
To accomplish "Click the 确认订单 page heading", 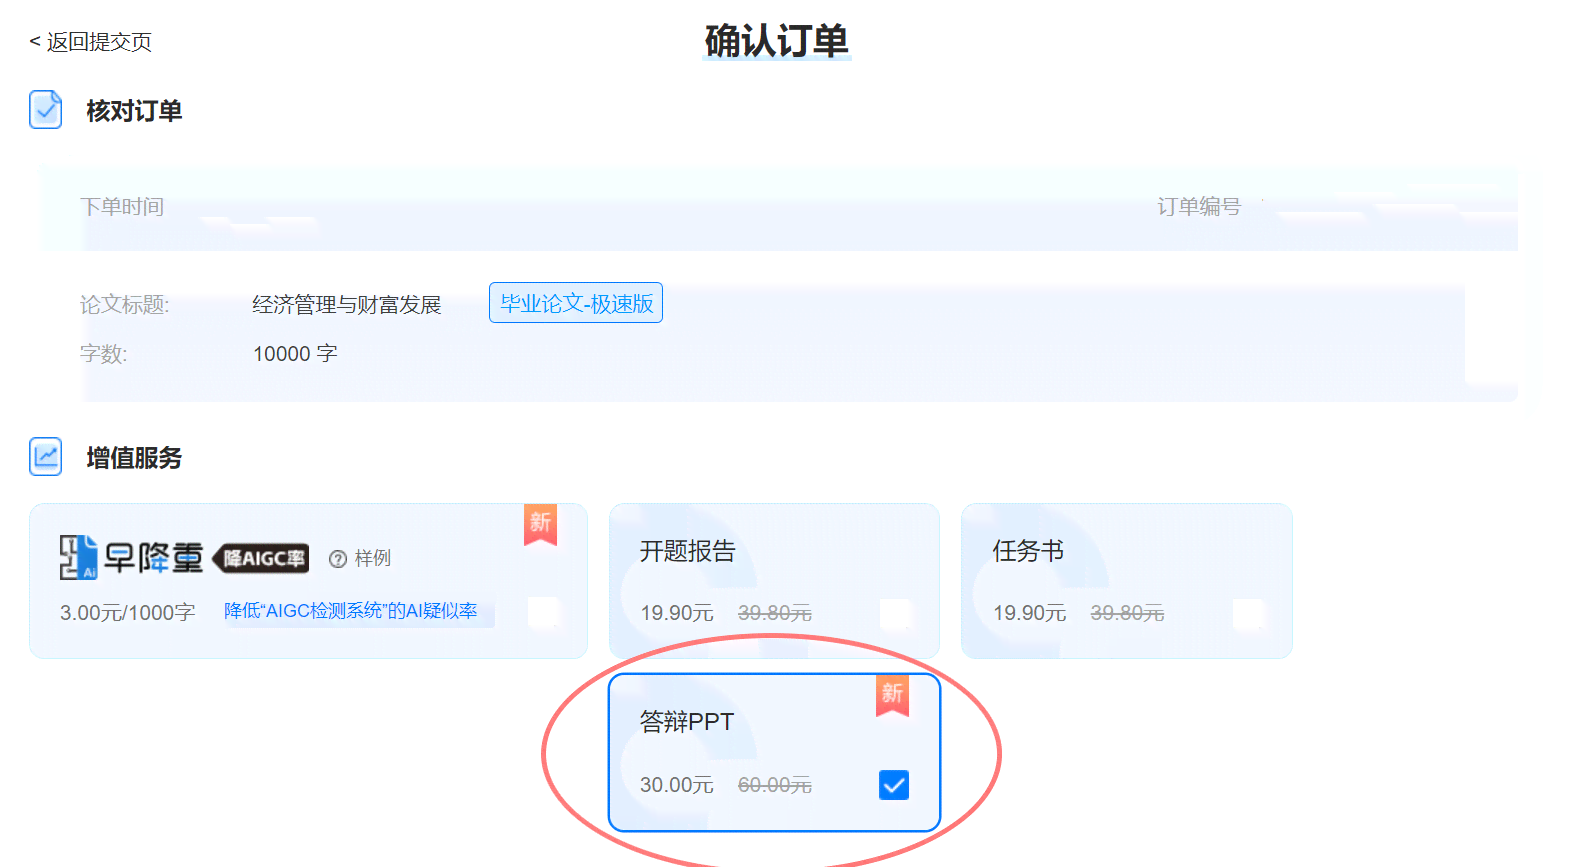I will click(x=776, y=41).
